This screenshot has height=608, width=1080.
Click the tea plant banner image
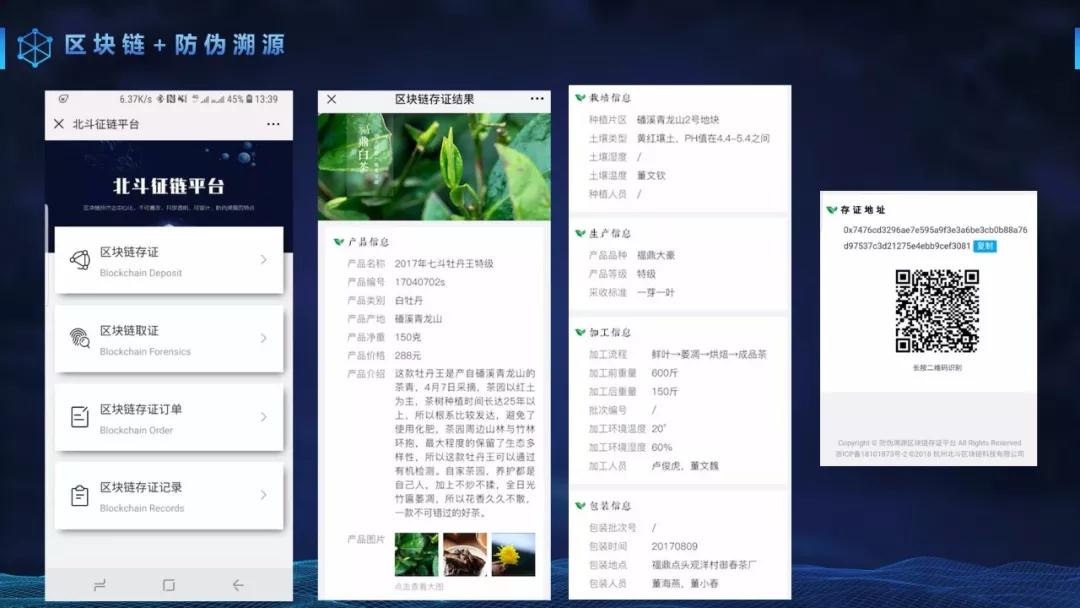coord(434,167)
